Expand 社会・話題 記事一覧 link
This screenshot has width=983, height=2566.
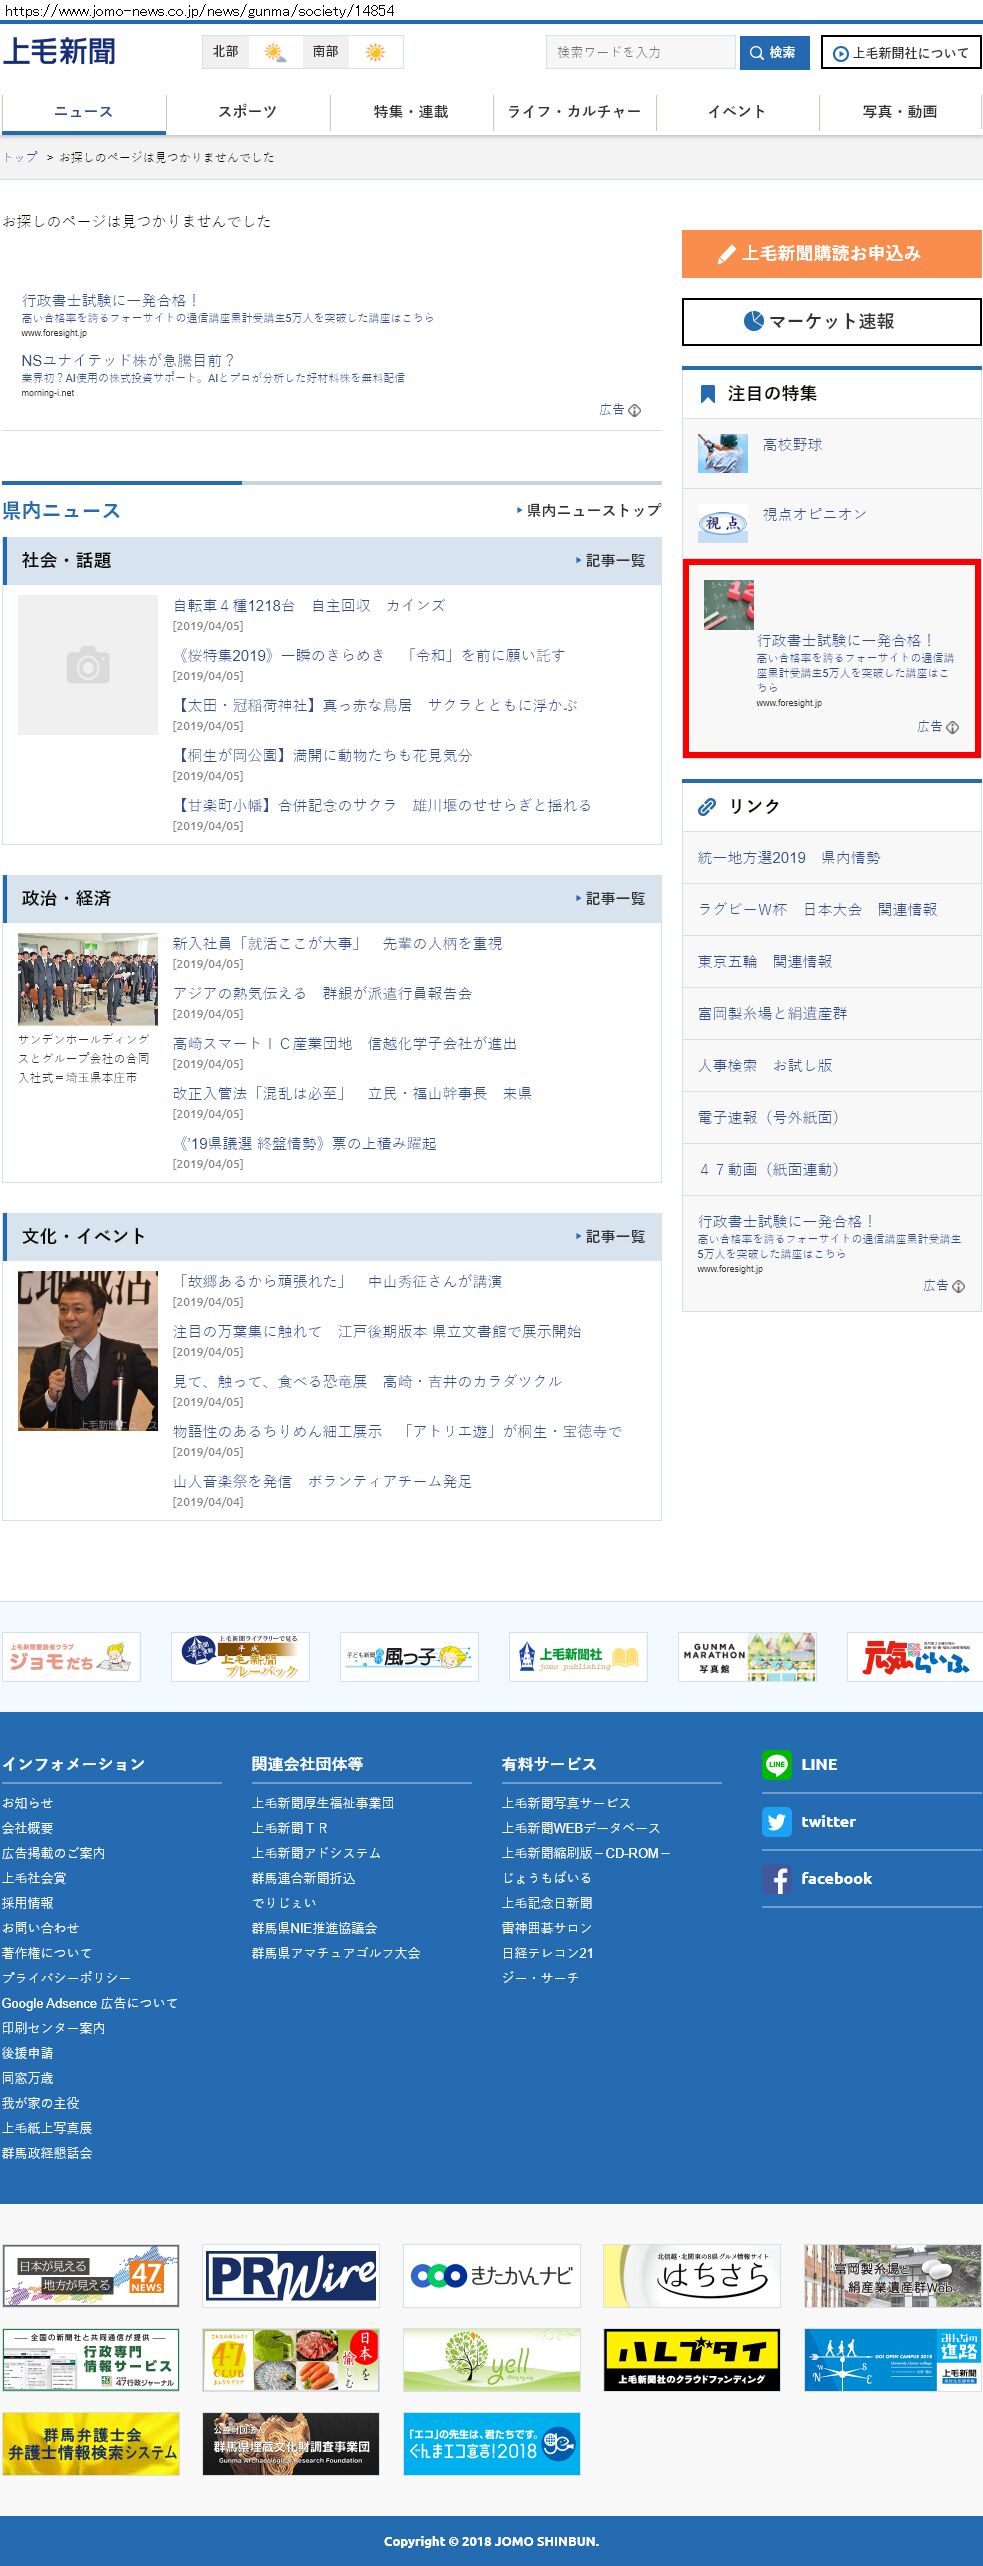pos(611,561)
